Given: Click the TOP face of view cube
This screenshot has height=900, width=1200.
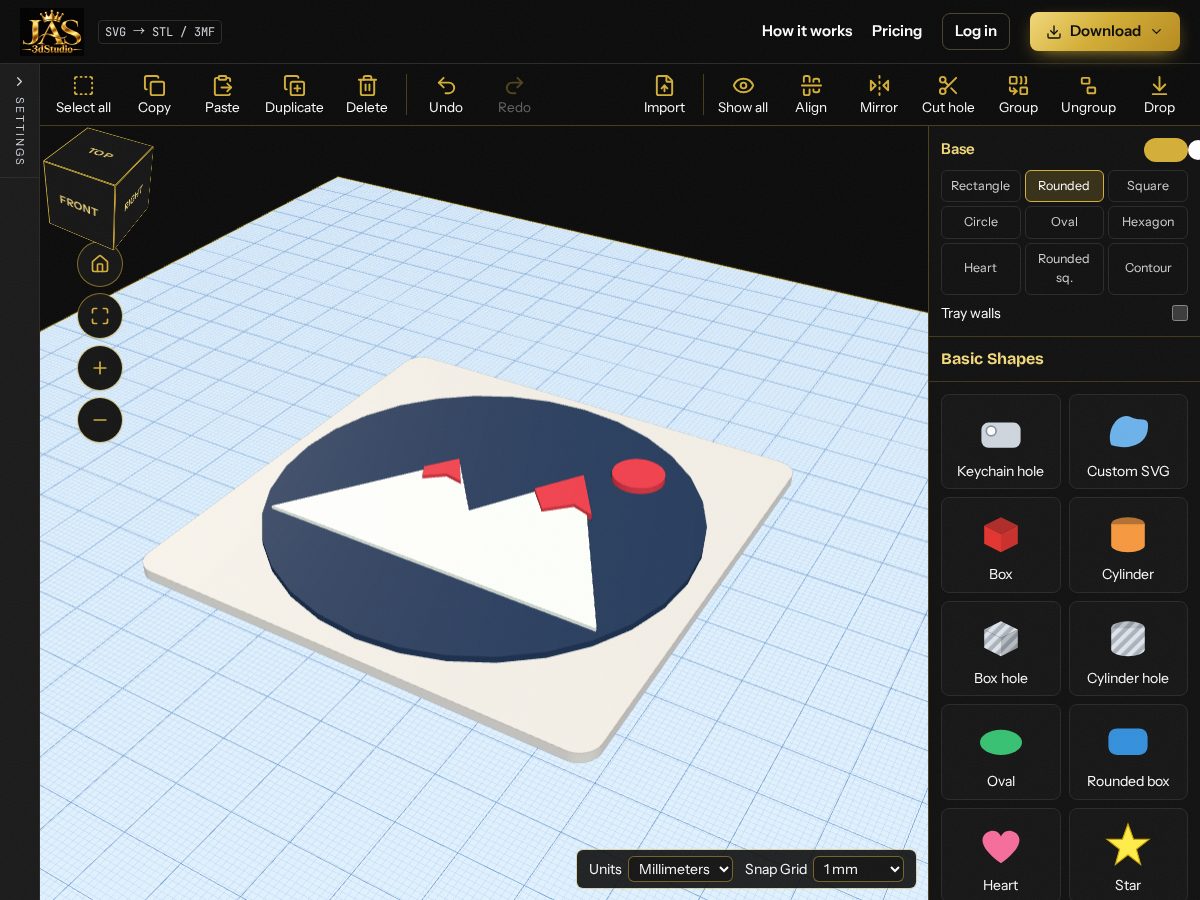Looking at the screenshot, I should pyautogui.click(x=101, y=153).
